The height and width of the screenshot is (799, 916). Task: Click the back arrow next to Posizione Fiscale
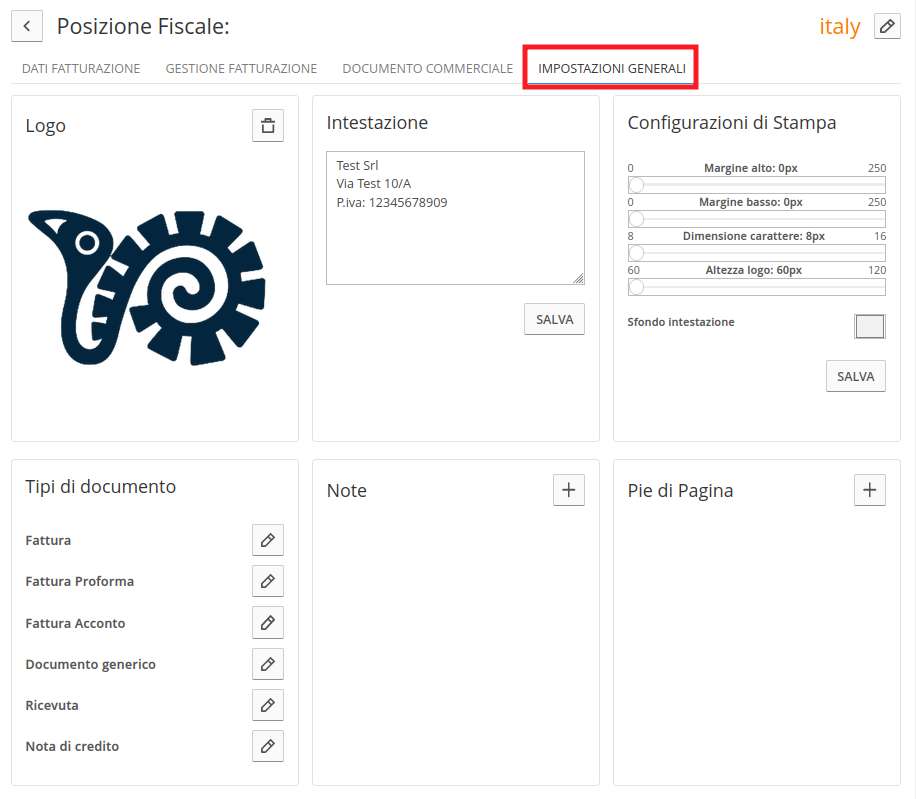coord(27,26)
